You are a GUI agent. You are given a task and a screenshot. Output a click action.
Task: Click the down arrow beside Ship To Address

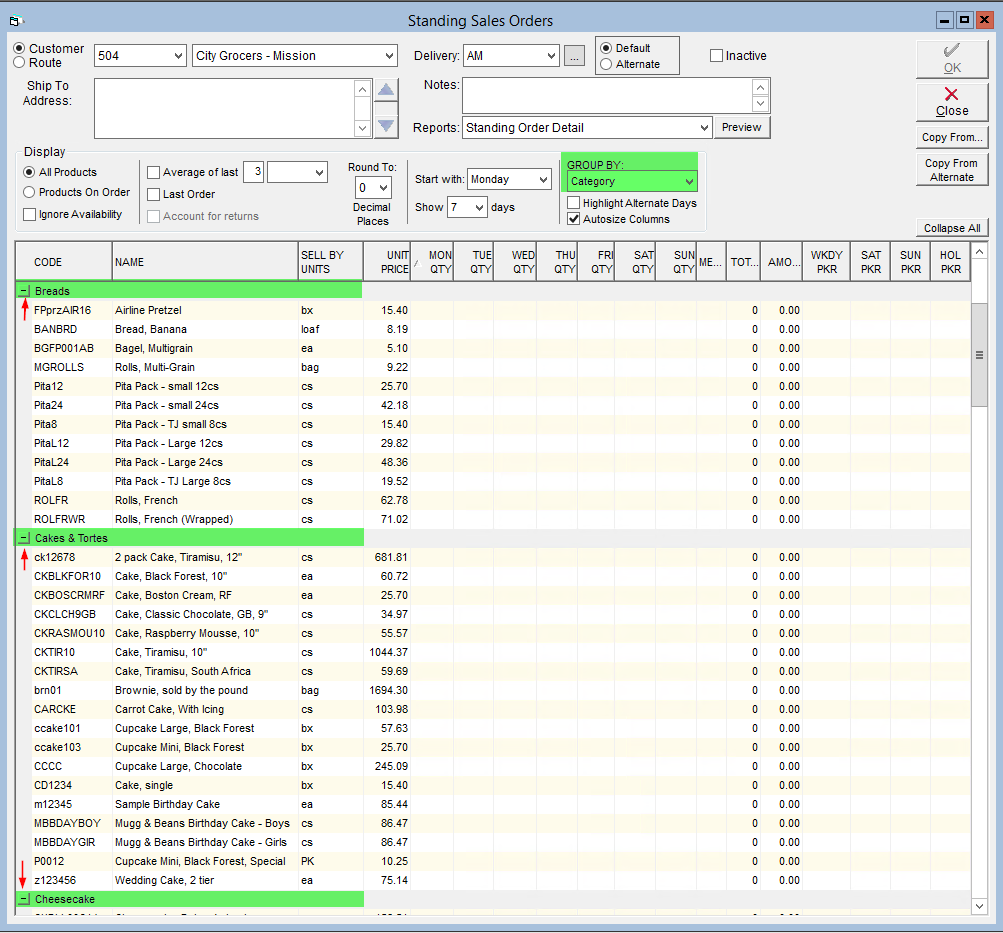tap(386, 125)
